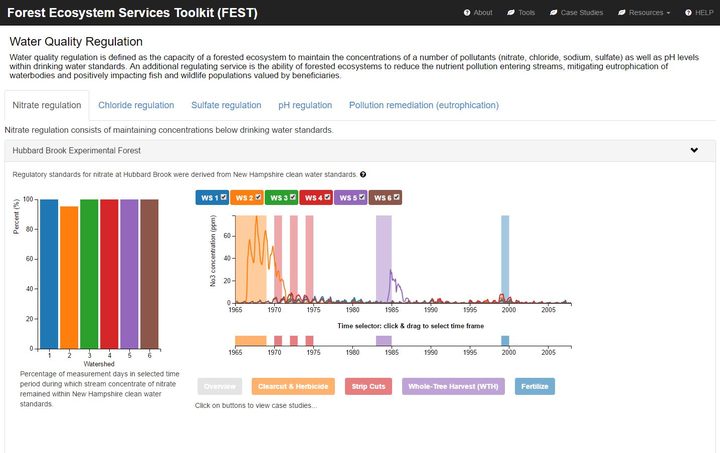Click the Water Quality Regulation heading
720x453 pixels.
click(x=76, y=42)
